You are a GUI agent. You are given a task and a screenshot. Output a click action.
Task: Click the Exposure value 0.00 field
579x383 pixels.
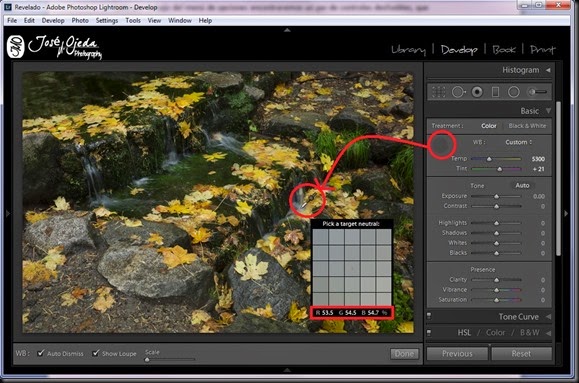[539, 196]
